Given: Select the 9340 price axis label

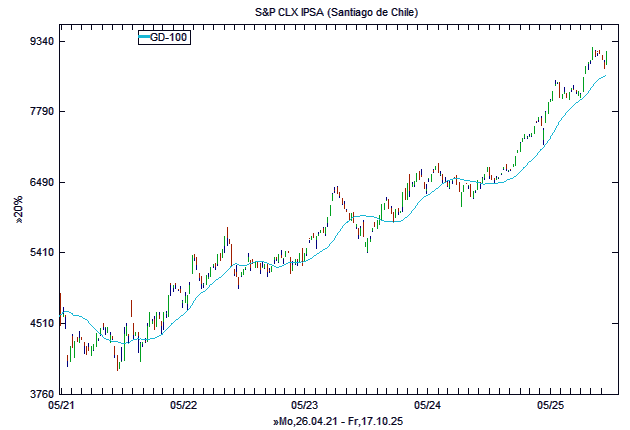Looking at the screenshot, I should tap(39, 41).
